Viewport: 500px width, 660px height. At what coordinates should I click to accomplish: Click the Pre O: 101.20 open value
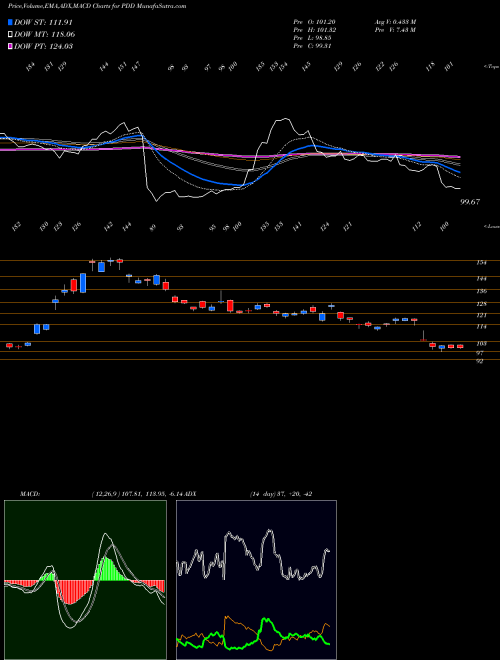pyautogui.click(x=314, y=22)
